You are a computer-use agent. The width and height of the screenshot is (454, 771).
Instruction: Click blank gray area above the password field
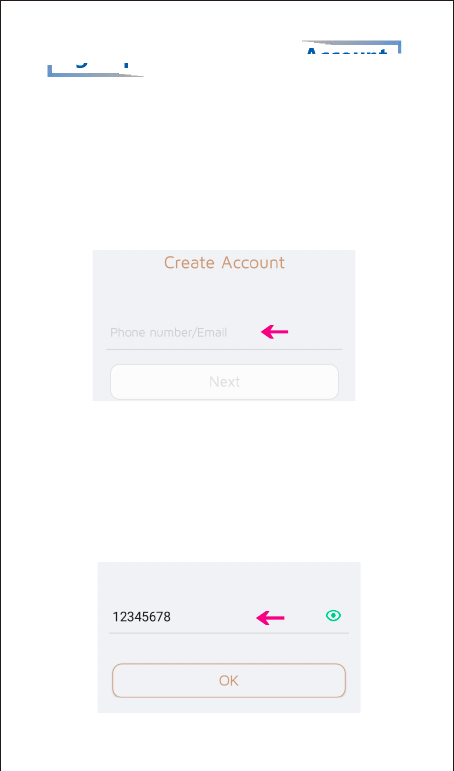pyautogui.click(x=229, y=583)
